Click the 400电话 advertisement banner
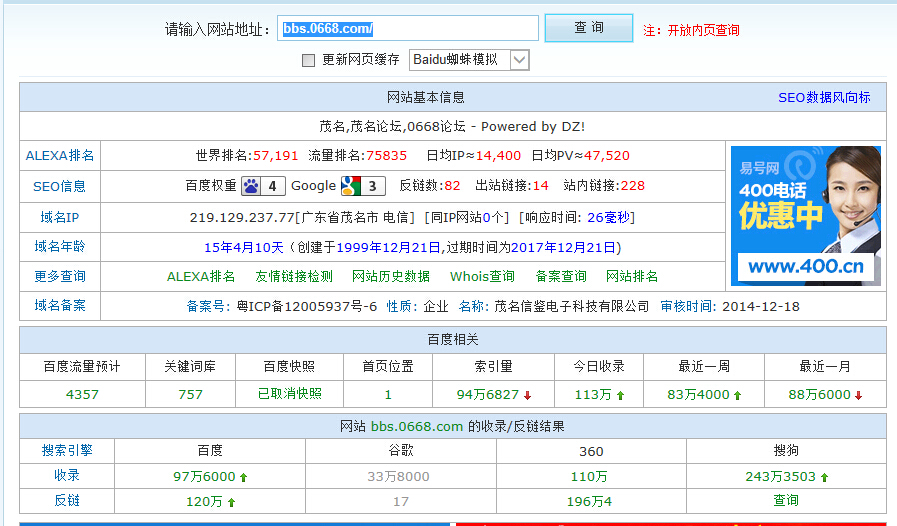Screen dimensions: 897x526 [x=805, y=215]
